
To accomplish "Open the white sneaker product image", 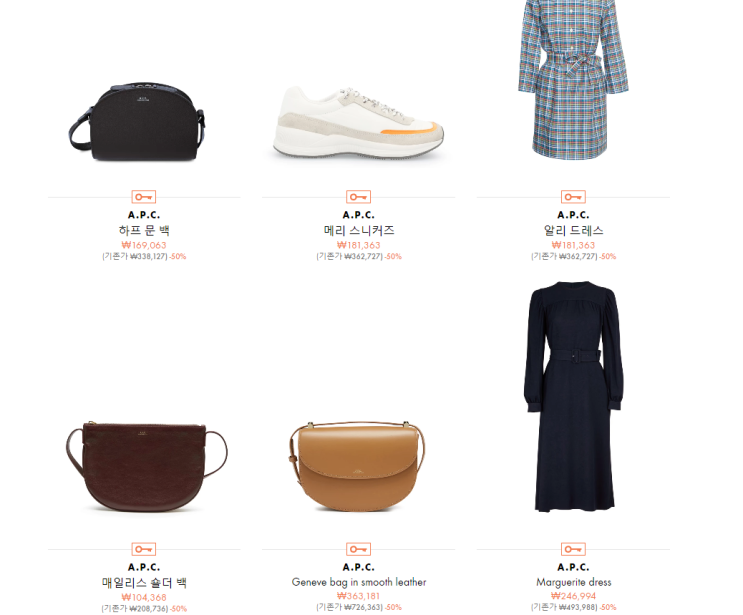I will click(358, 122).
